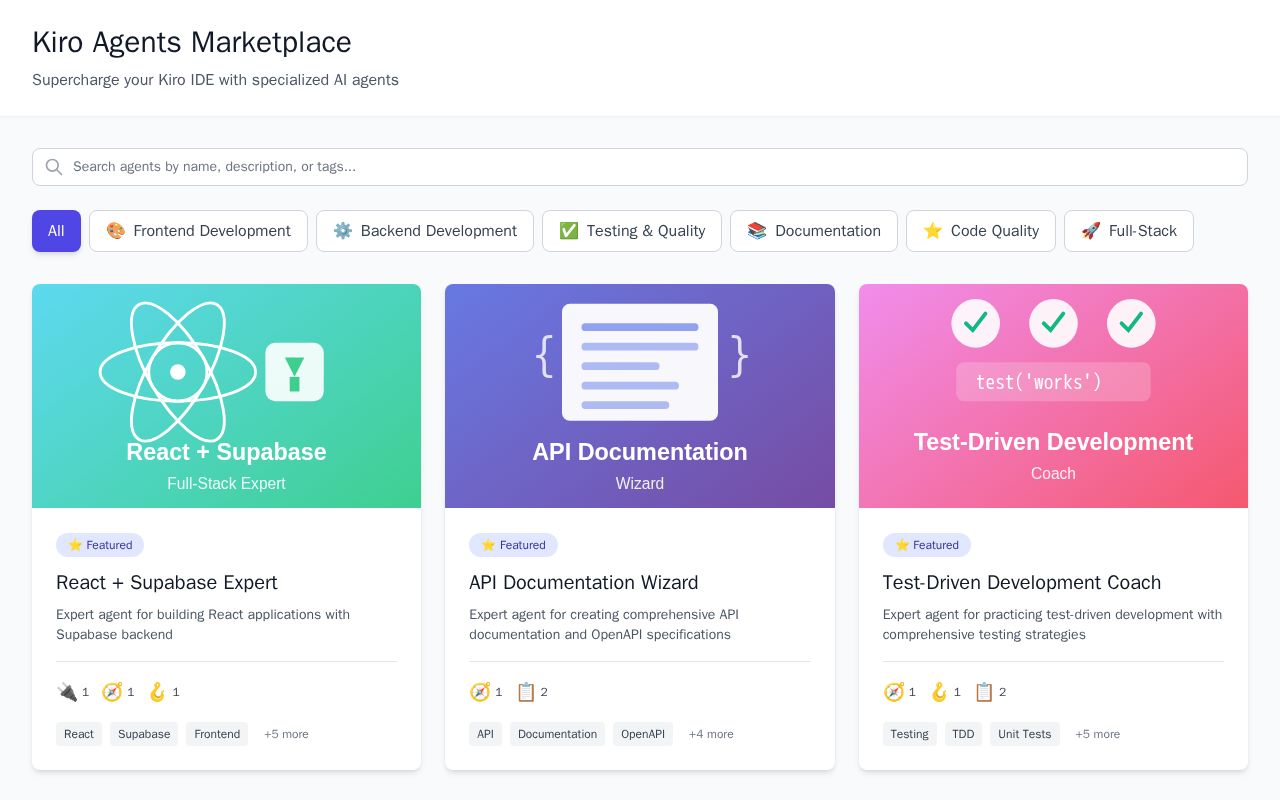Expand the +5 more tags on React card
Image resolution: width=1280 pixels, height=800 pixels.
point(286,734)
